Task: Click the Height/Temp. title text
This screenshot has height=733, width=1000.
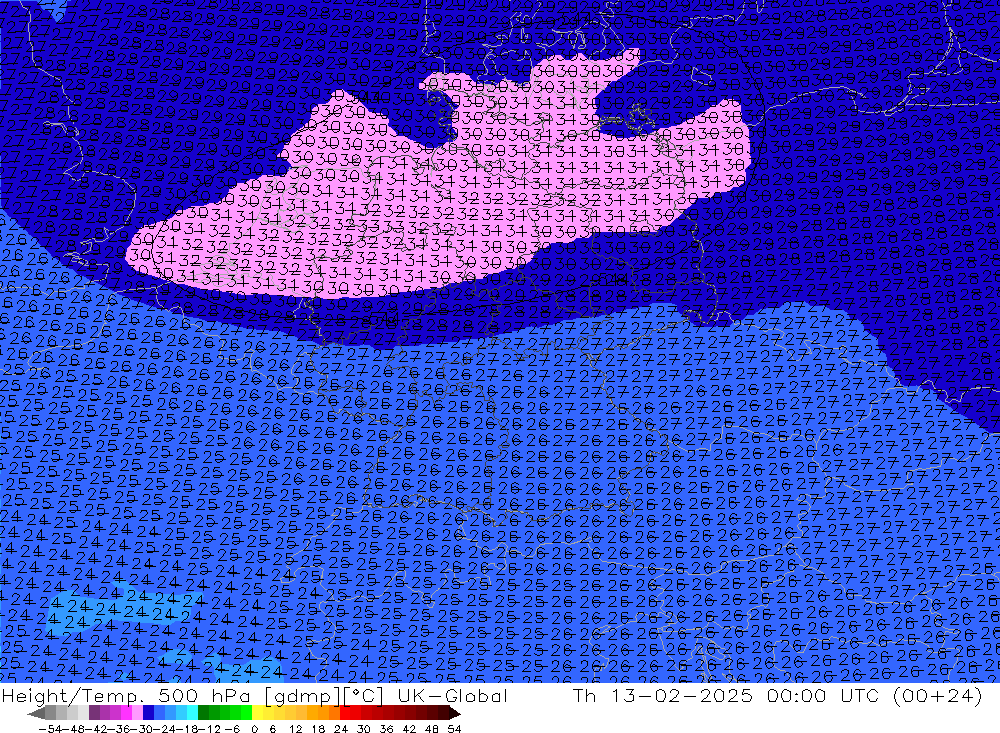Action: [x=73, y=697]
